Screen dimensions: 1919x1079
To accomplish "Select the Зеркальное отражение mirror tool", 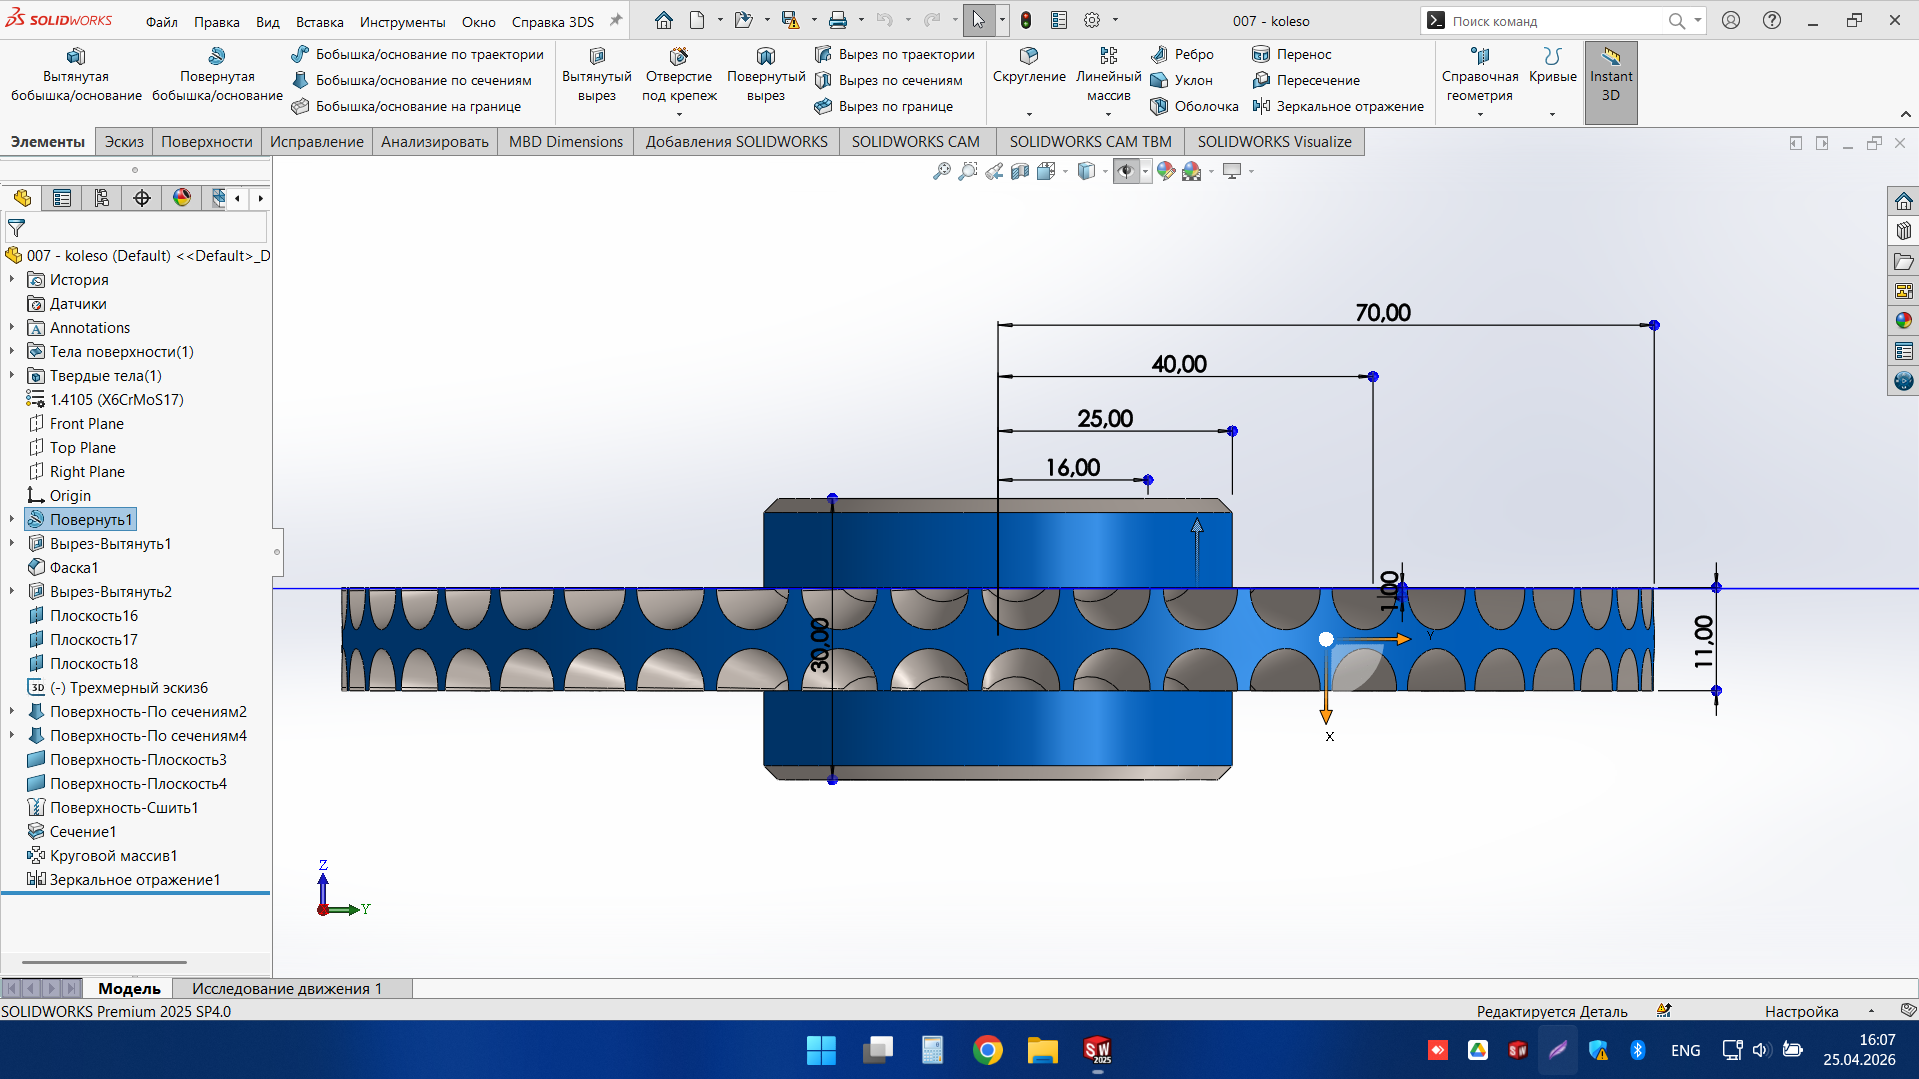I will pos(1338,106).
